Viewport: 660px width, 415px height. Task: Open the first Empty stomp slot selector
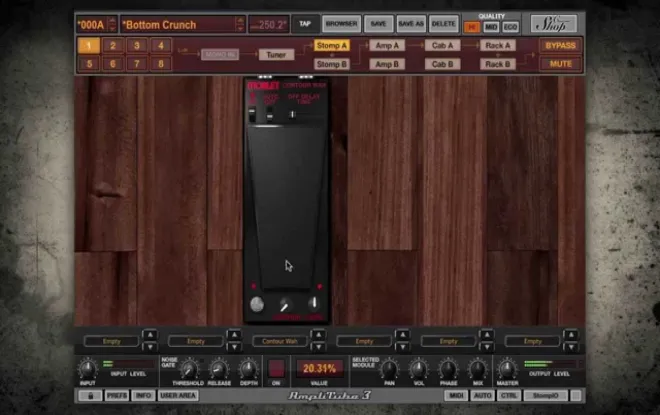pos(112,341)
